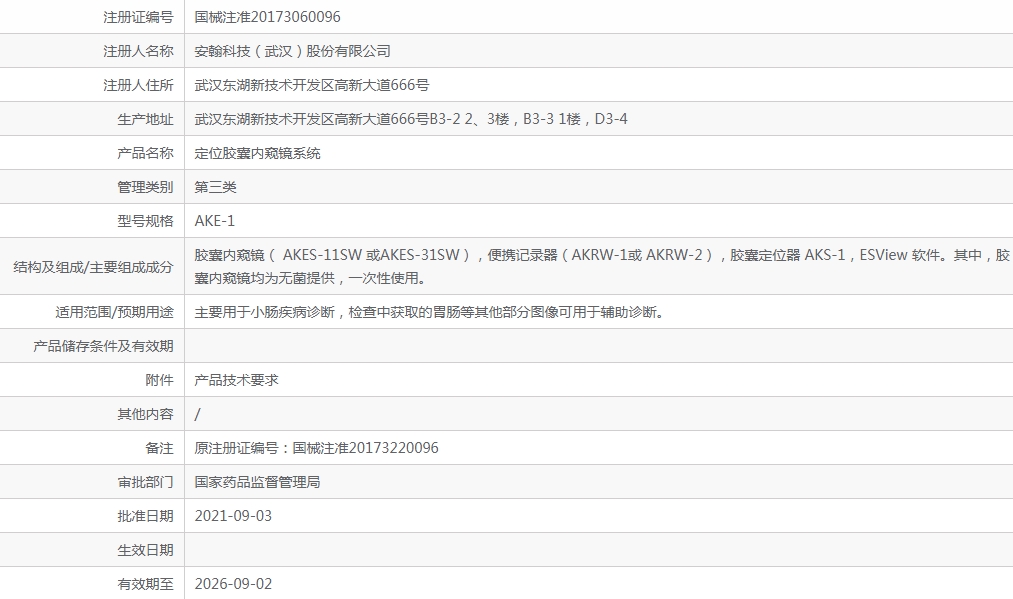The image size is (1013, 599).
Task: Click the label 其他内容
Action: point(145,414)
